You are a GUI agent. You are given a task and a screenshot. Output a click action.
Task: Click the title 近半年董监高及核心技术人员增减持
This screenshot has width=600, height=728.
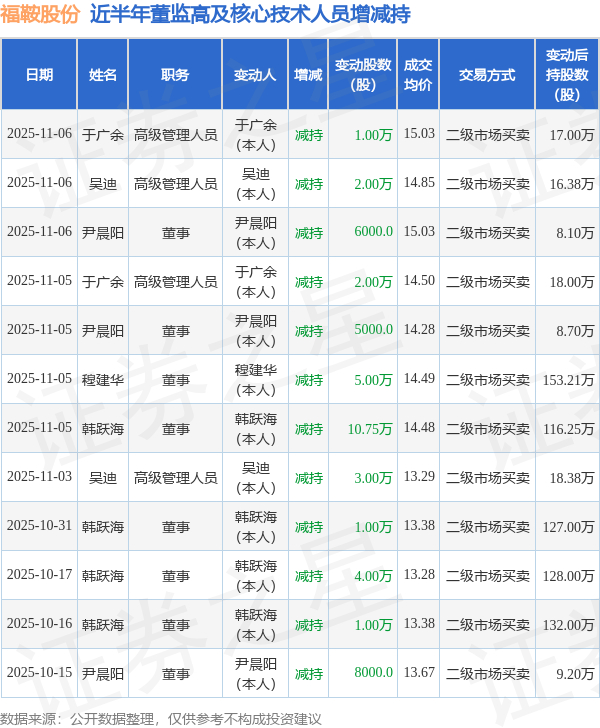[x=250, y=14]
